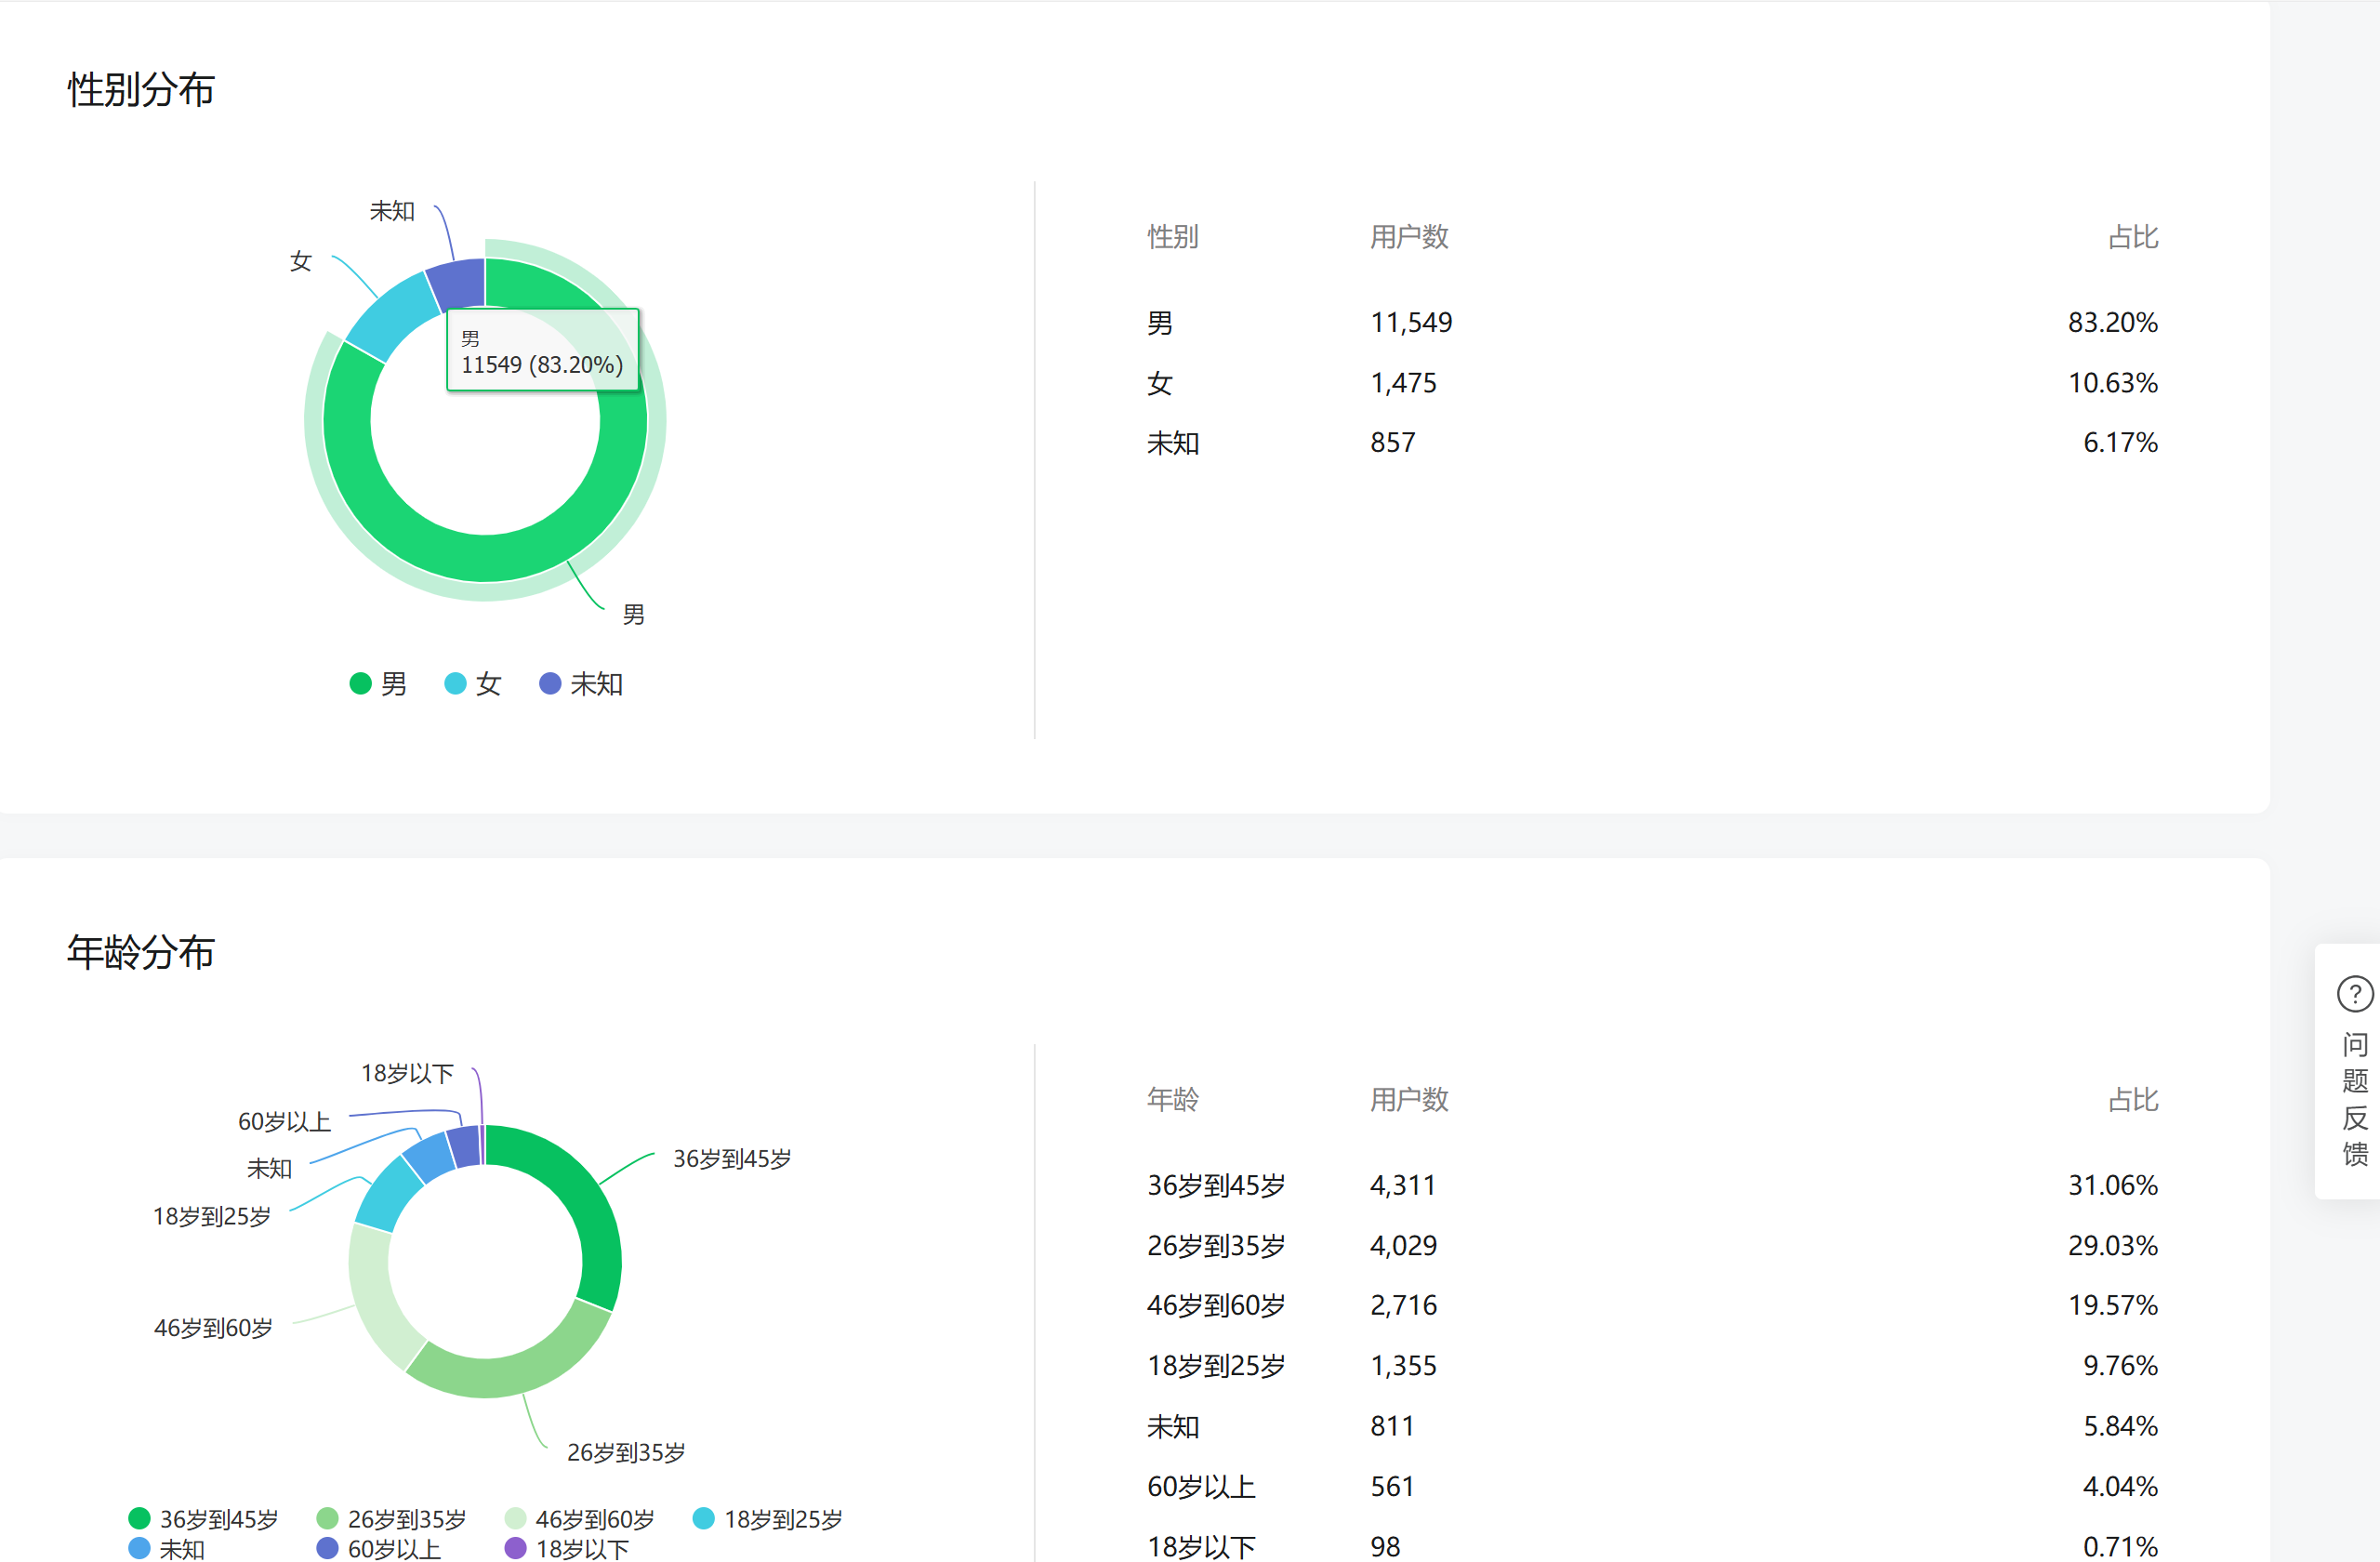The image size is (2380, 1562).
Task: Toggle the 36岁到45岁 legend item
Action: [204, 1519]
